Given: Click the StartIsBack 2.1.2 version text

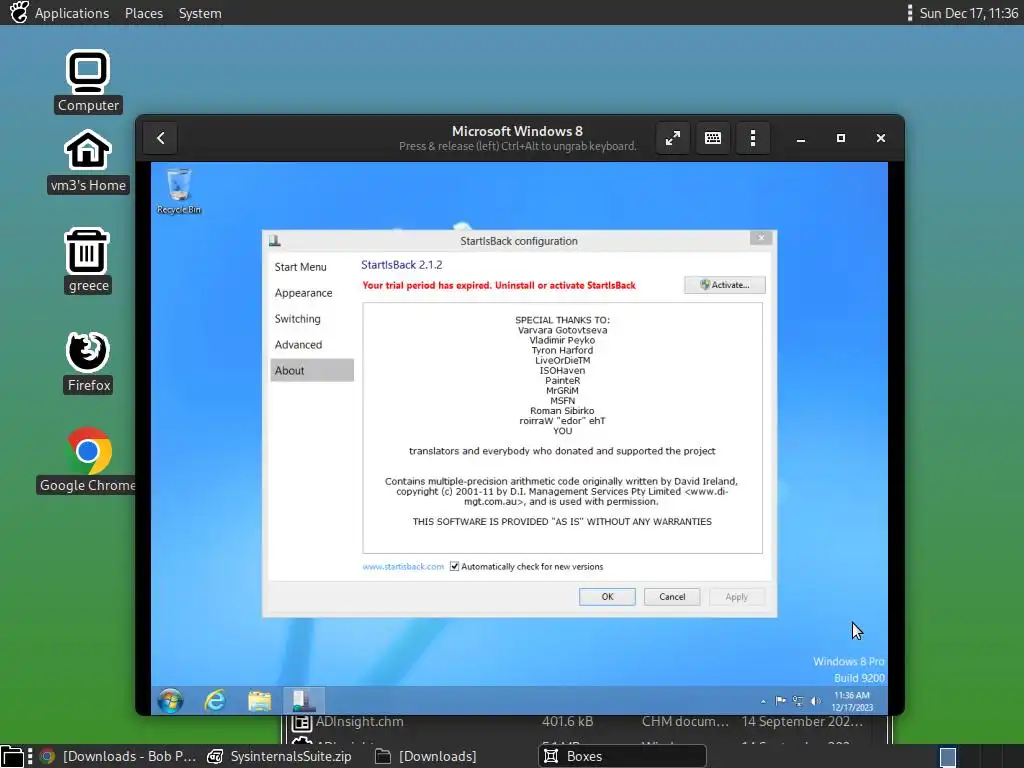Looking at the screenshot, I should (402, 265).
